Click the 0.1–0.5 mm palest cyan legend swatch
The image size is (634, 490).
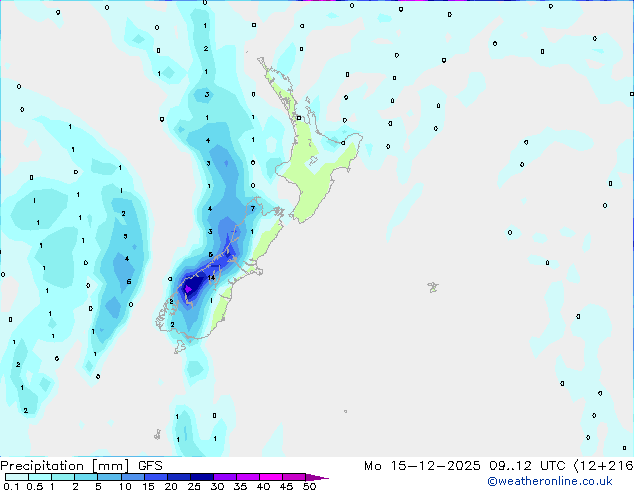17,477
